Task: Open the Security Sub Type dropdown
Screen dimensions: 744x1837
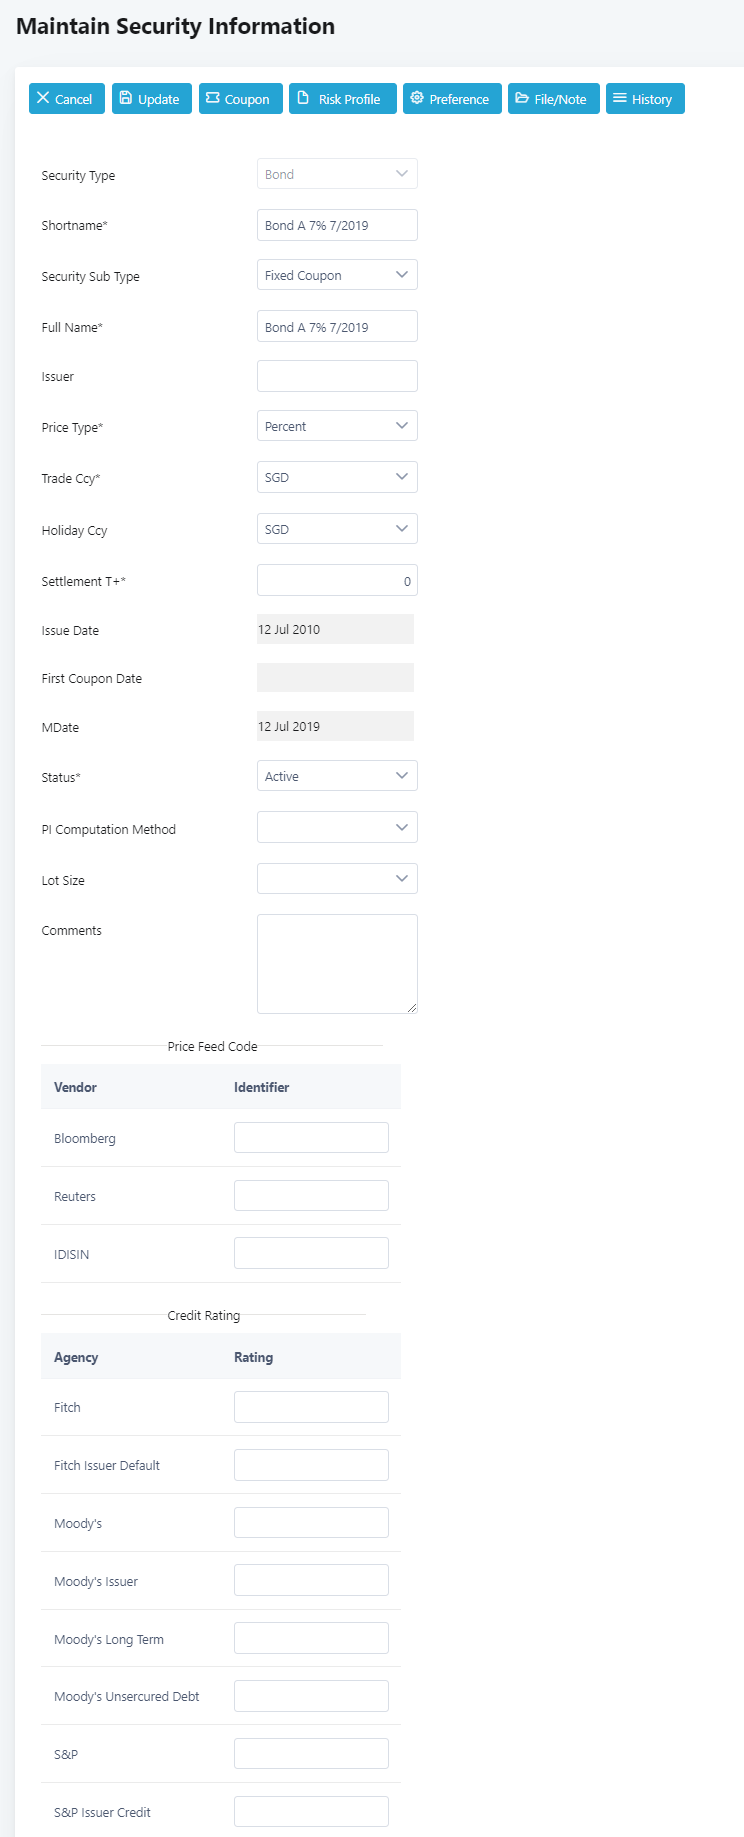Action: point(337,275)
